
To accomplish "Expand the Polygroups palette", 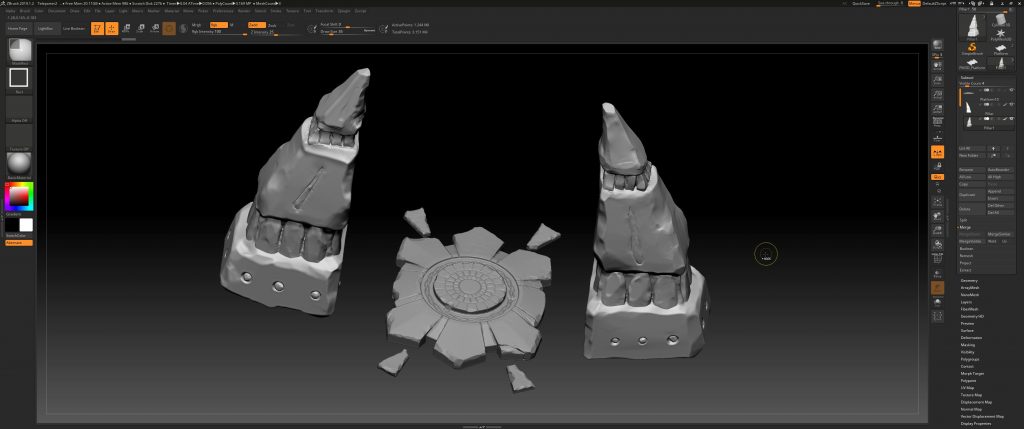I will pos(970,359).
